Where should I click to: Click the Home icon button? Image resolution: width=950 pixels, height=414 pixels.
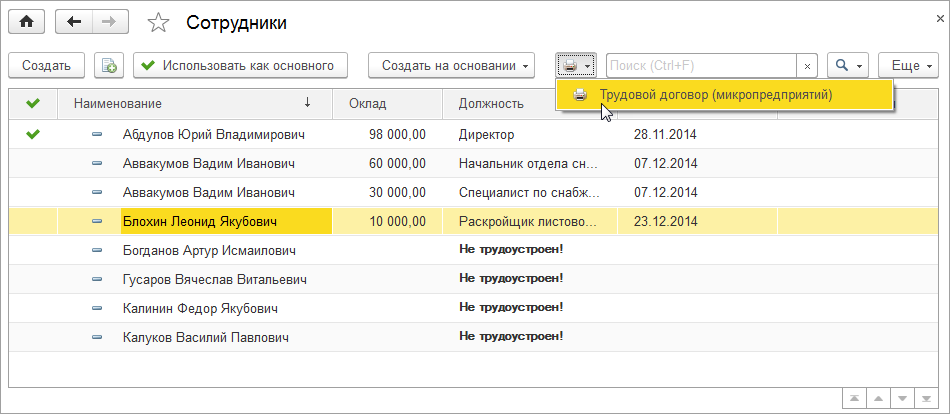pos(27,21)
